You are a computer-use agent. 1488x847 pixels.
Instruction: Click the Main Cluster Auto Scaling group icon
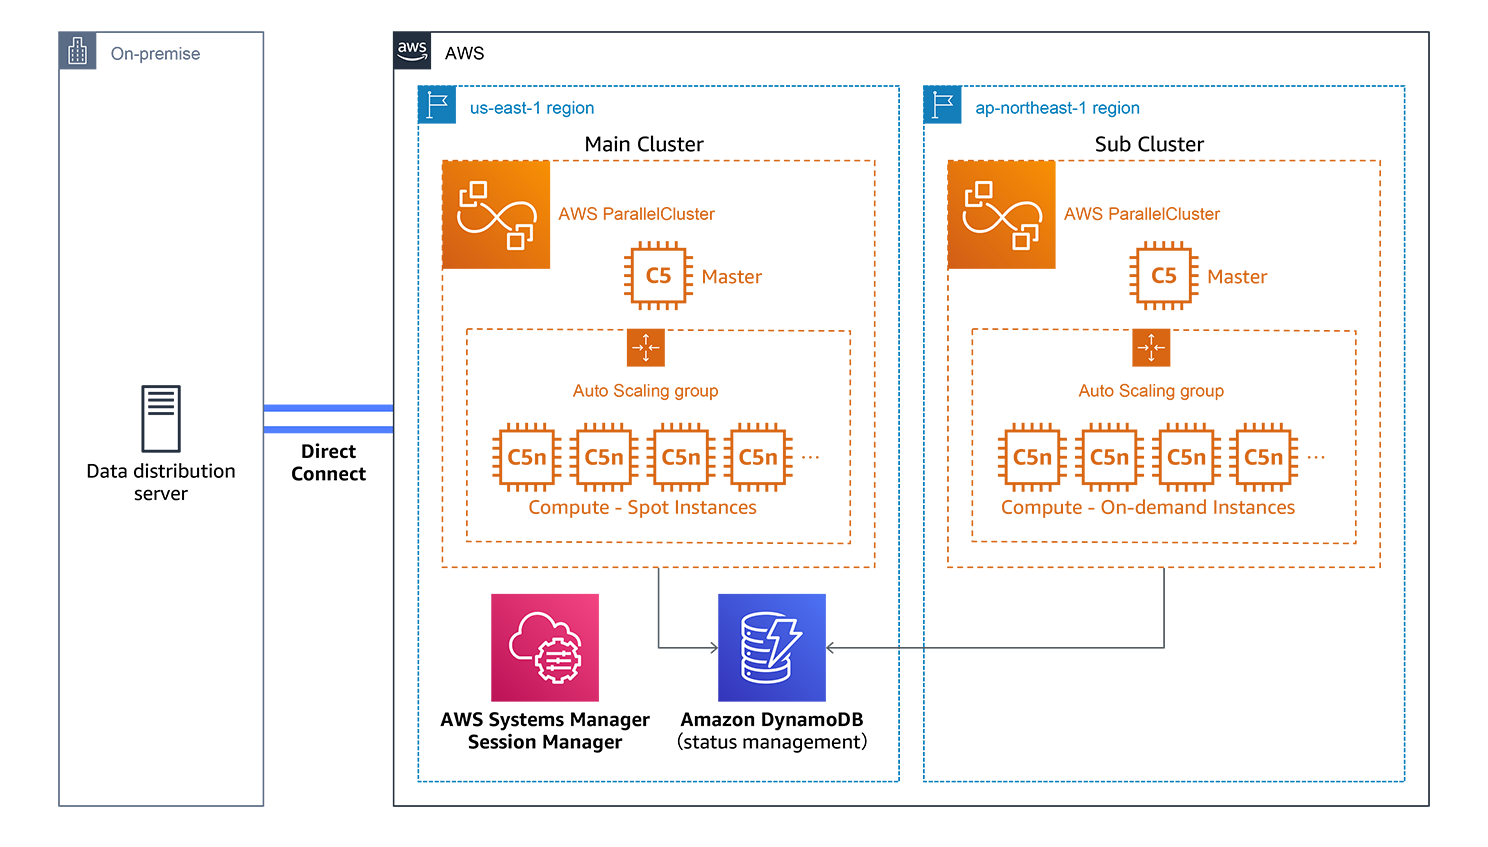pos(646,348)
